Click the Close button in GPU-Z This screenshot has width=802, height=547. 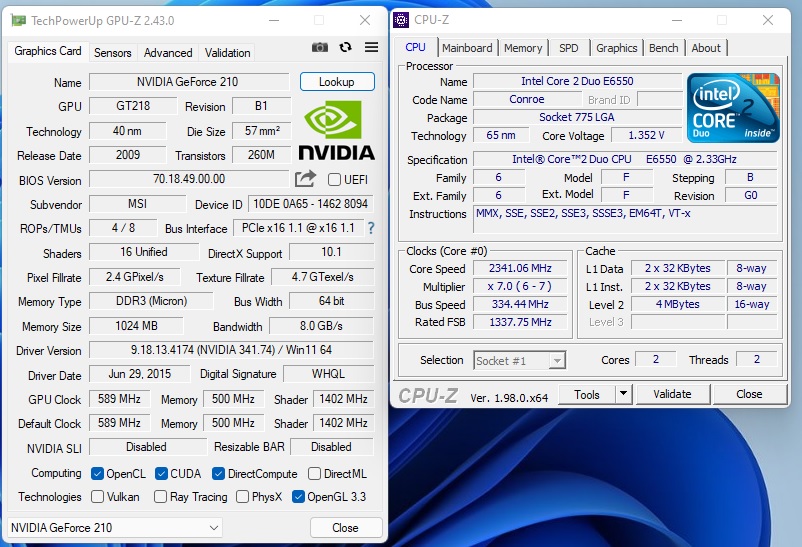click(x=346, y=528)
